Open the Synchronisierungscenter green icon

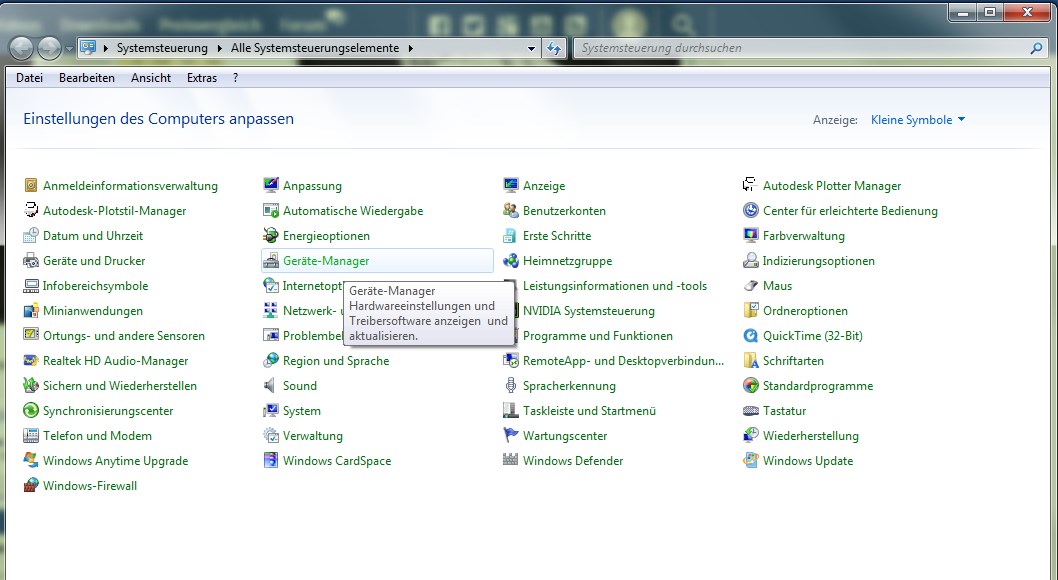point(30,411)
